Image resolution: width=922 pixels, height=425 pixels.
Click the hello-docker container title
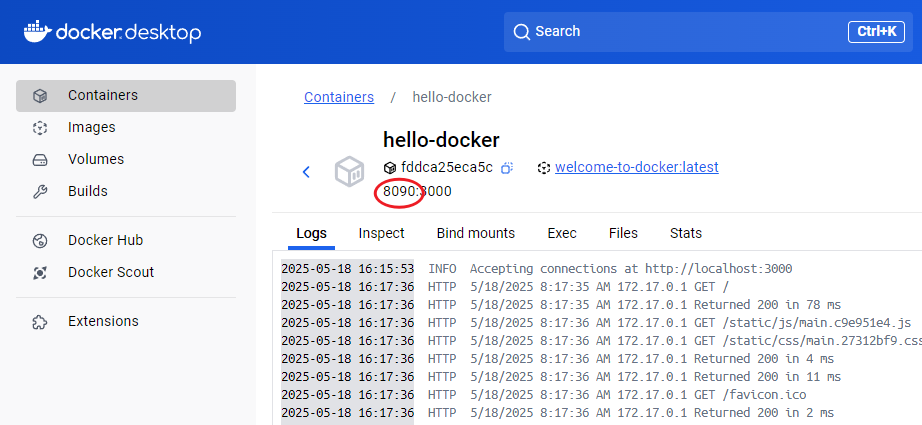[441, 140]
